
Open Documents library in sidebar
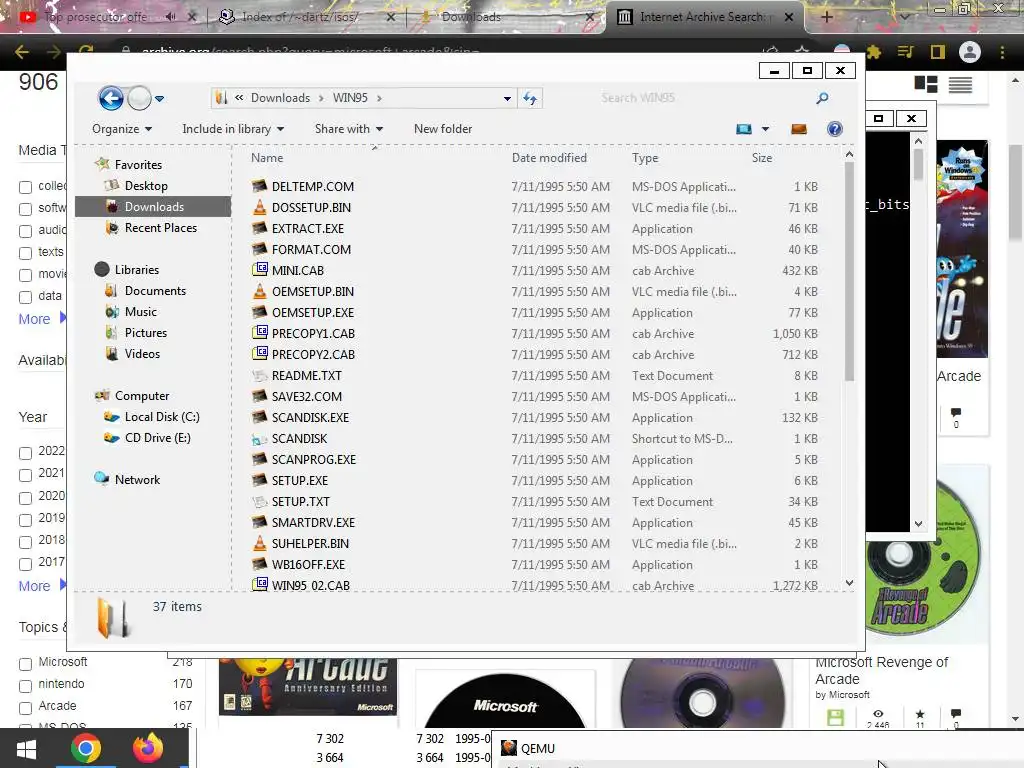155,291
